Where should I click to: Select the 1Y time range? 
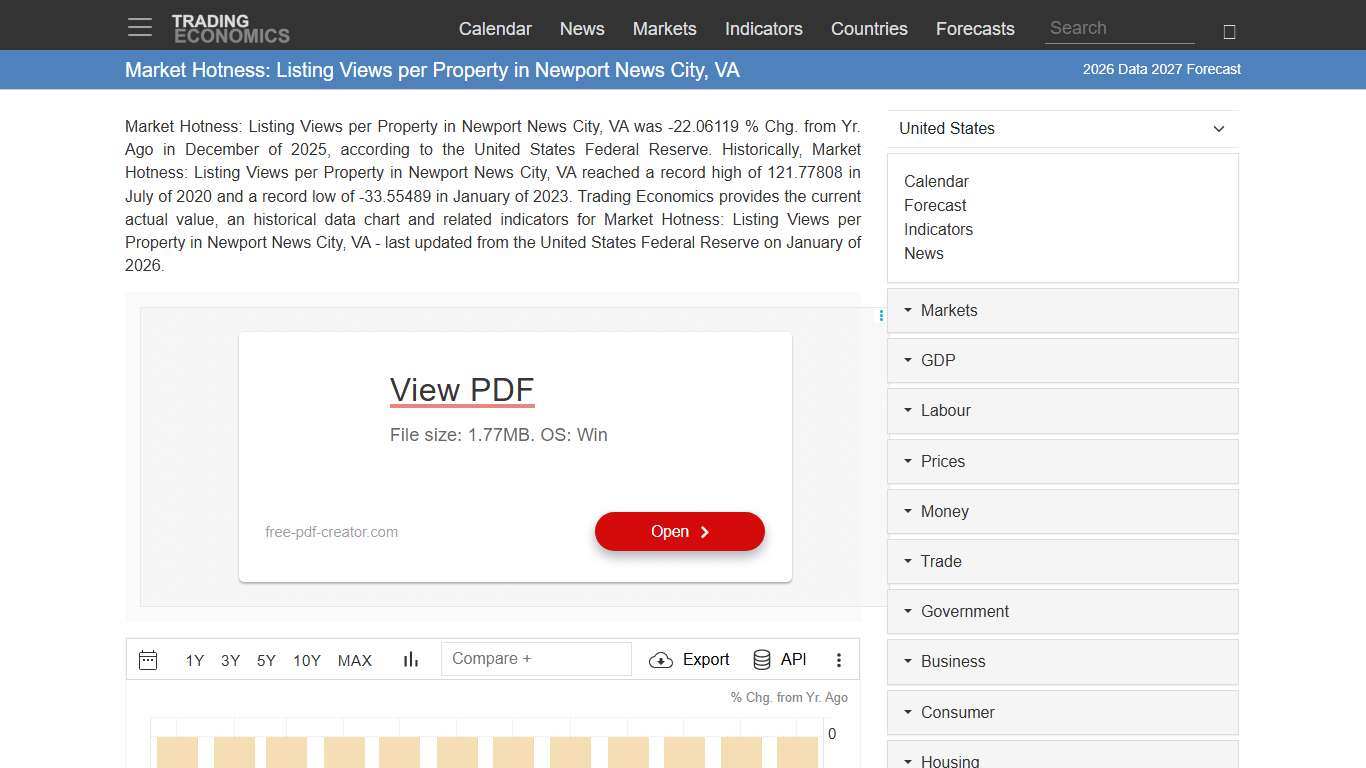click(x=194, y=661)
